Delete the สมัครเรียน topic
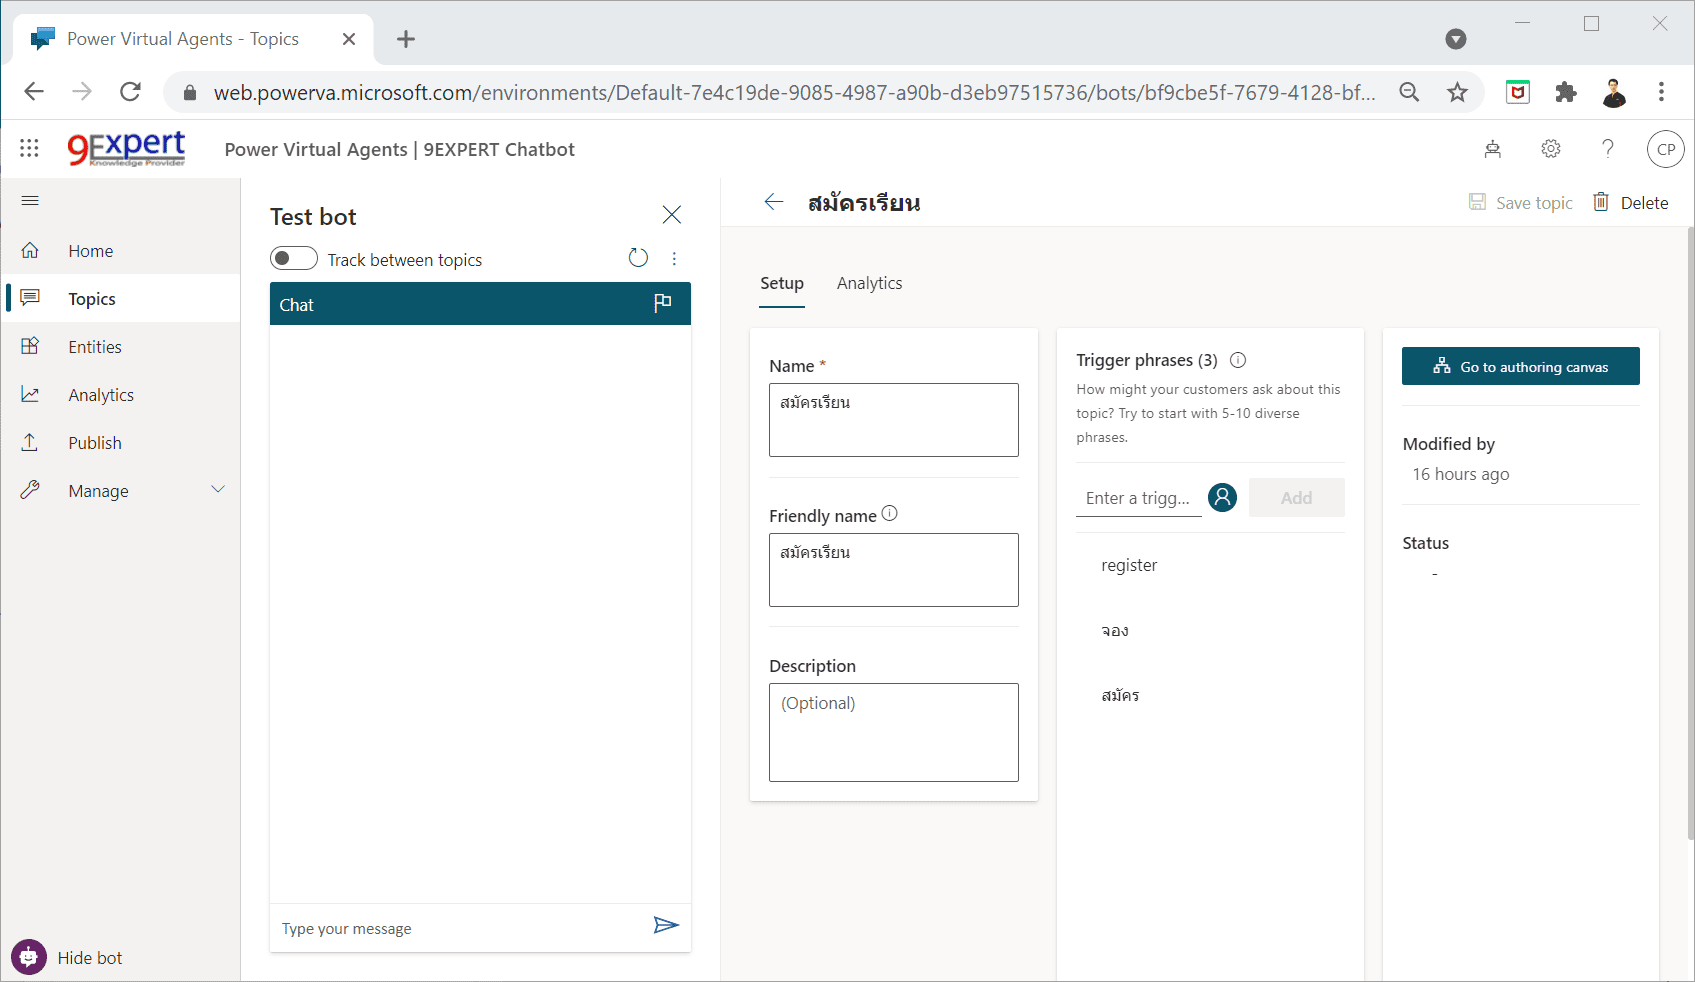 pos(1631,202)
